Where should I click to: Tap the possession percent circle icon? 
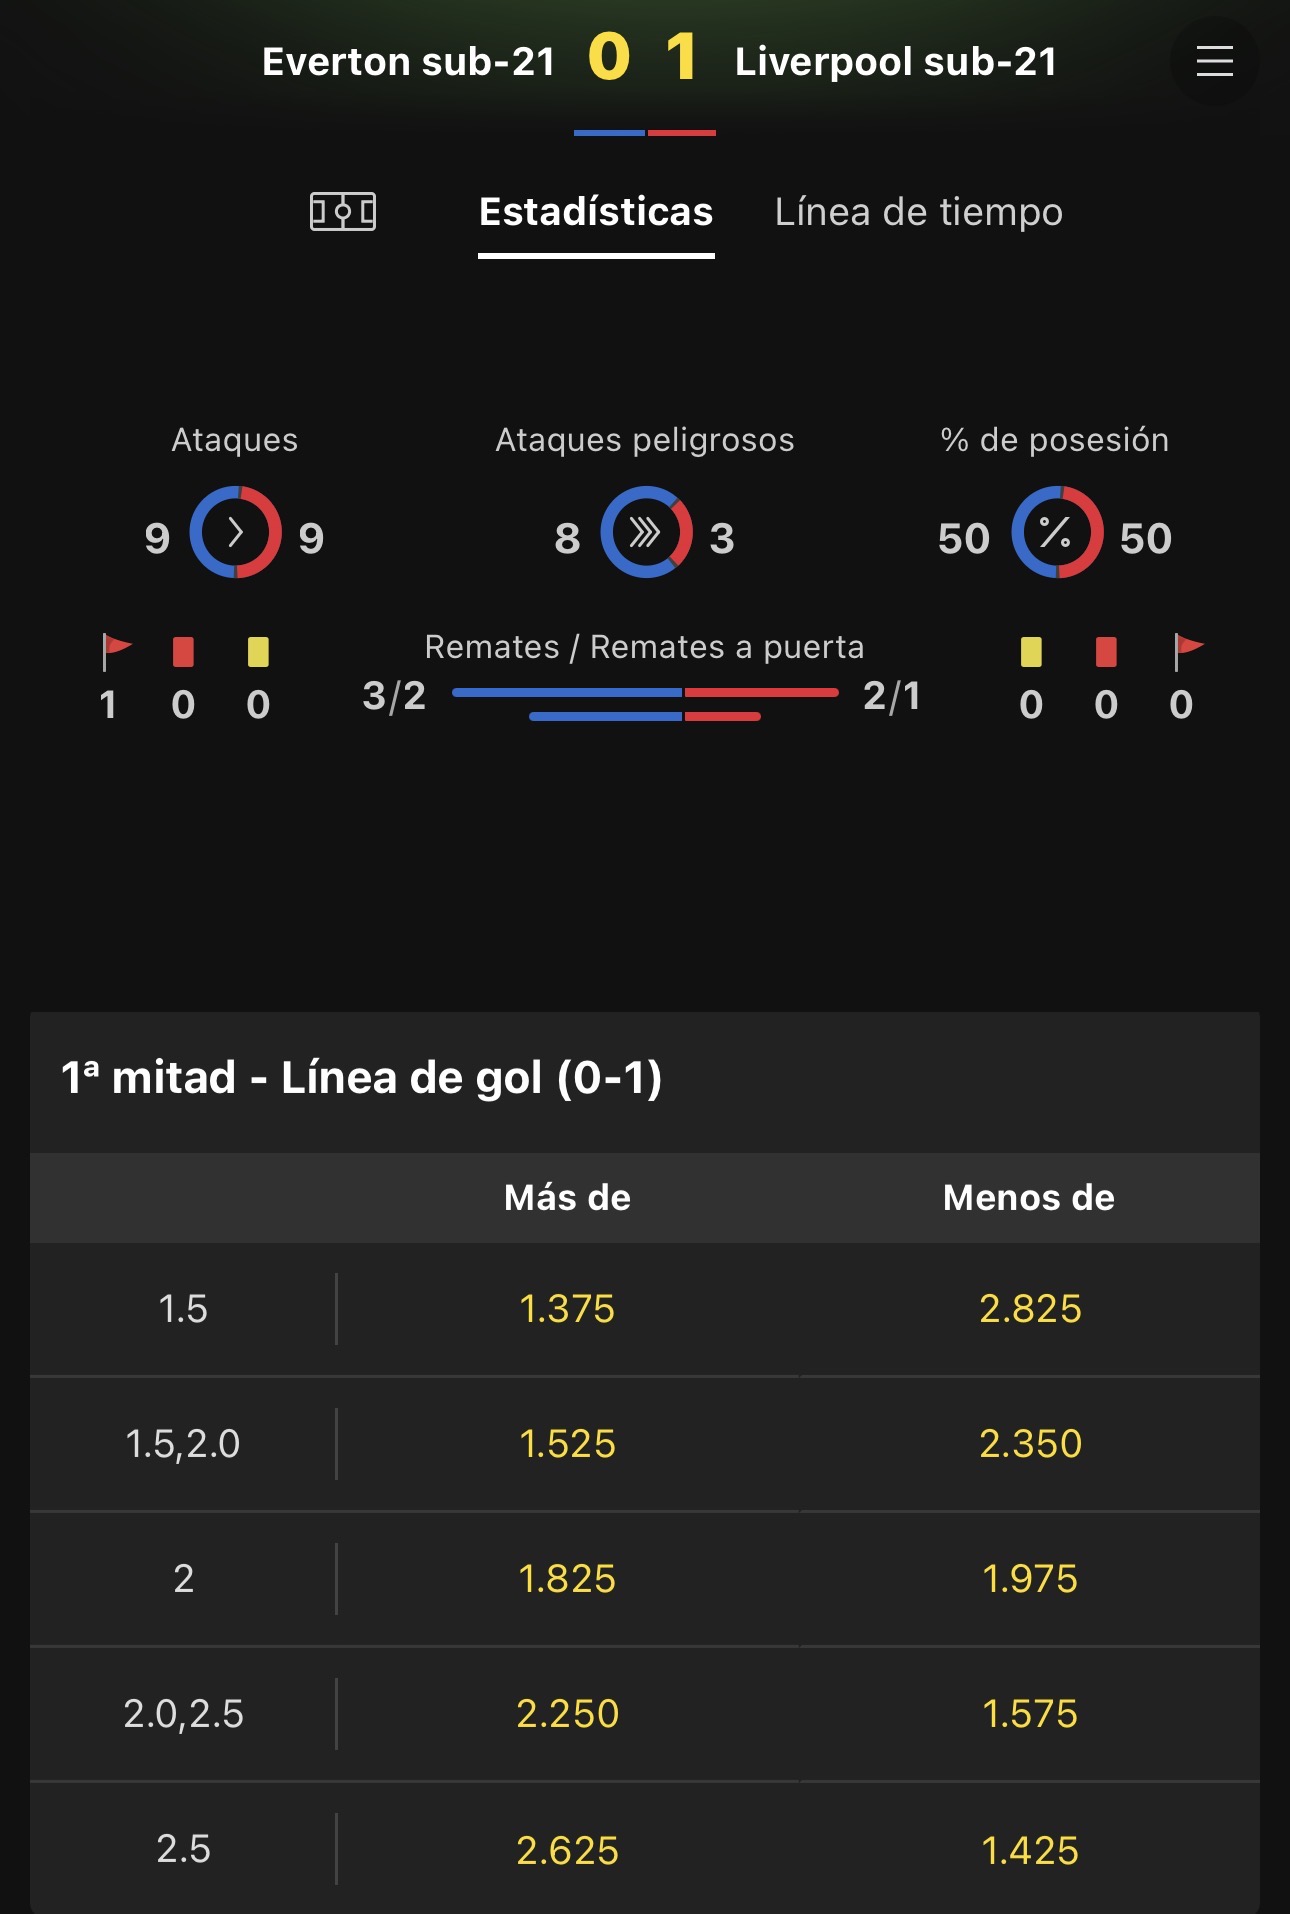pos(1057,532)
